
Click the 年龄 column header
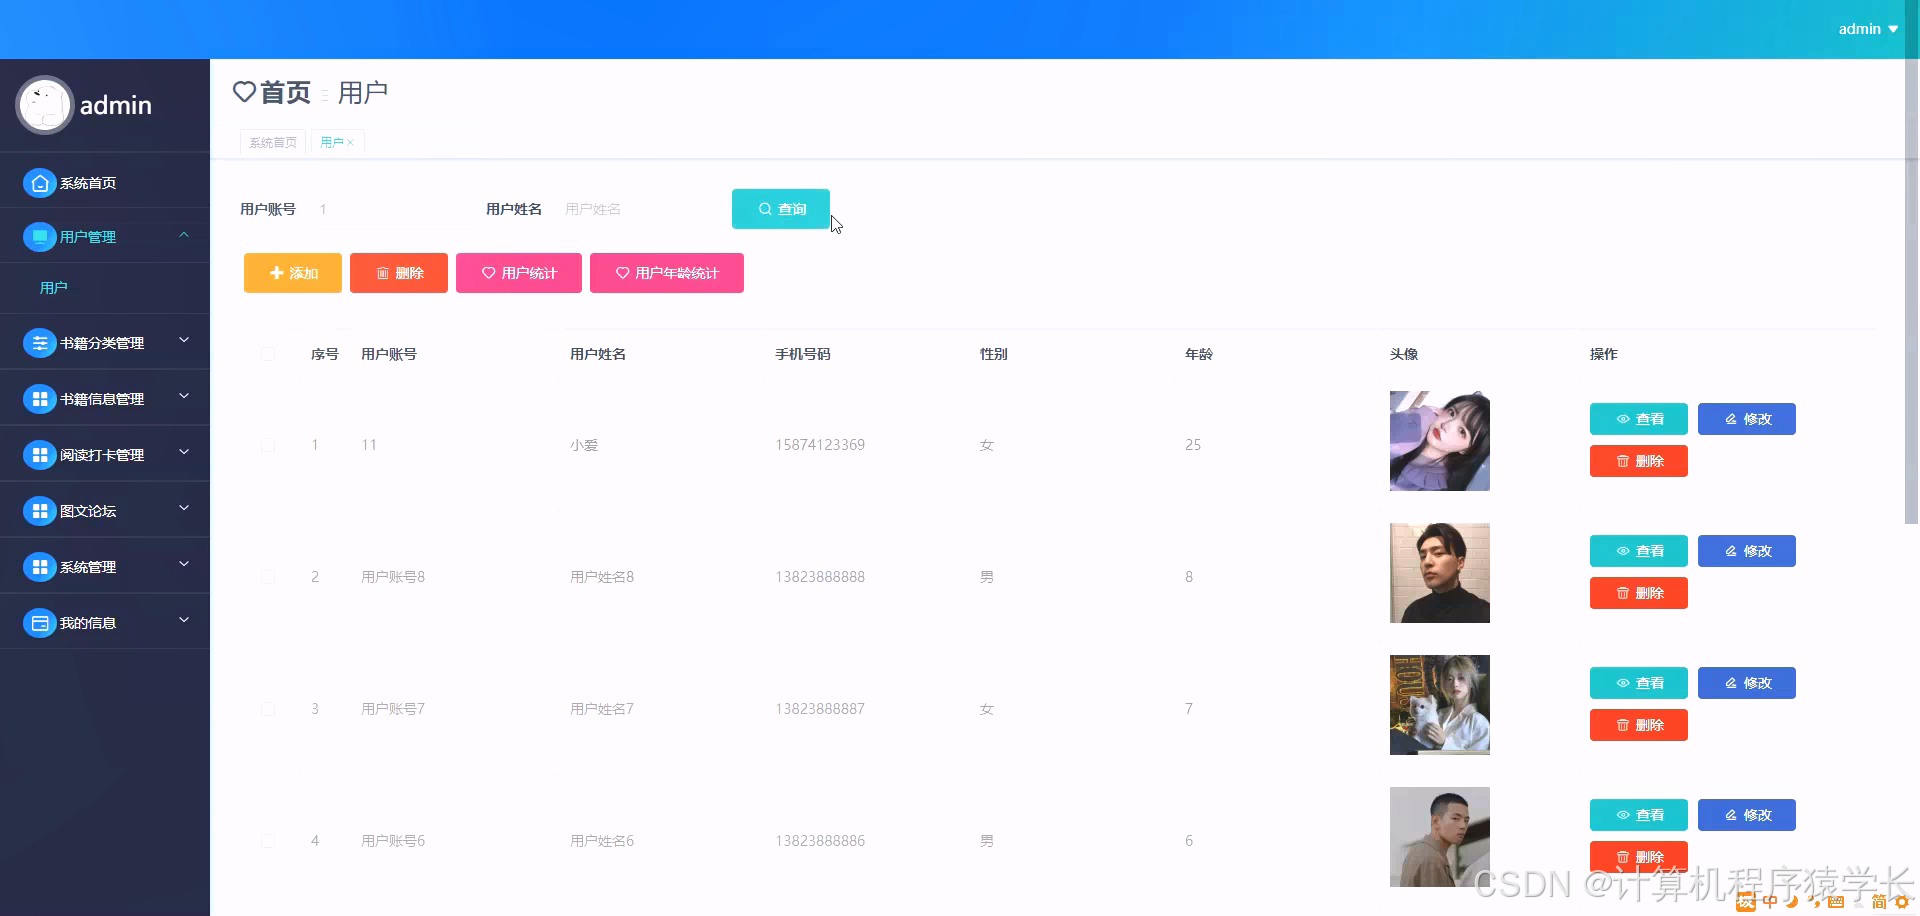pos(1199,354)
